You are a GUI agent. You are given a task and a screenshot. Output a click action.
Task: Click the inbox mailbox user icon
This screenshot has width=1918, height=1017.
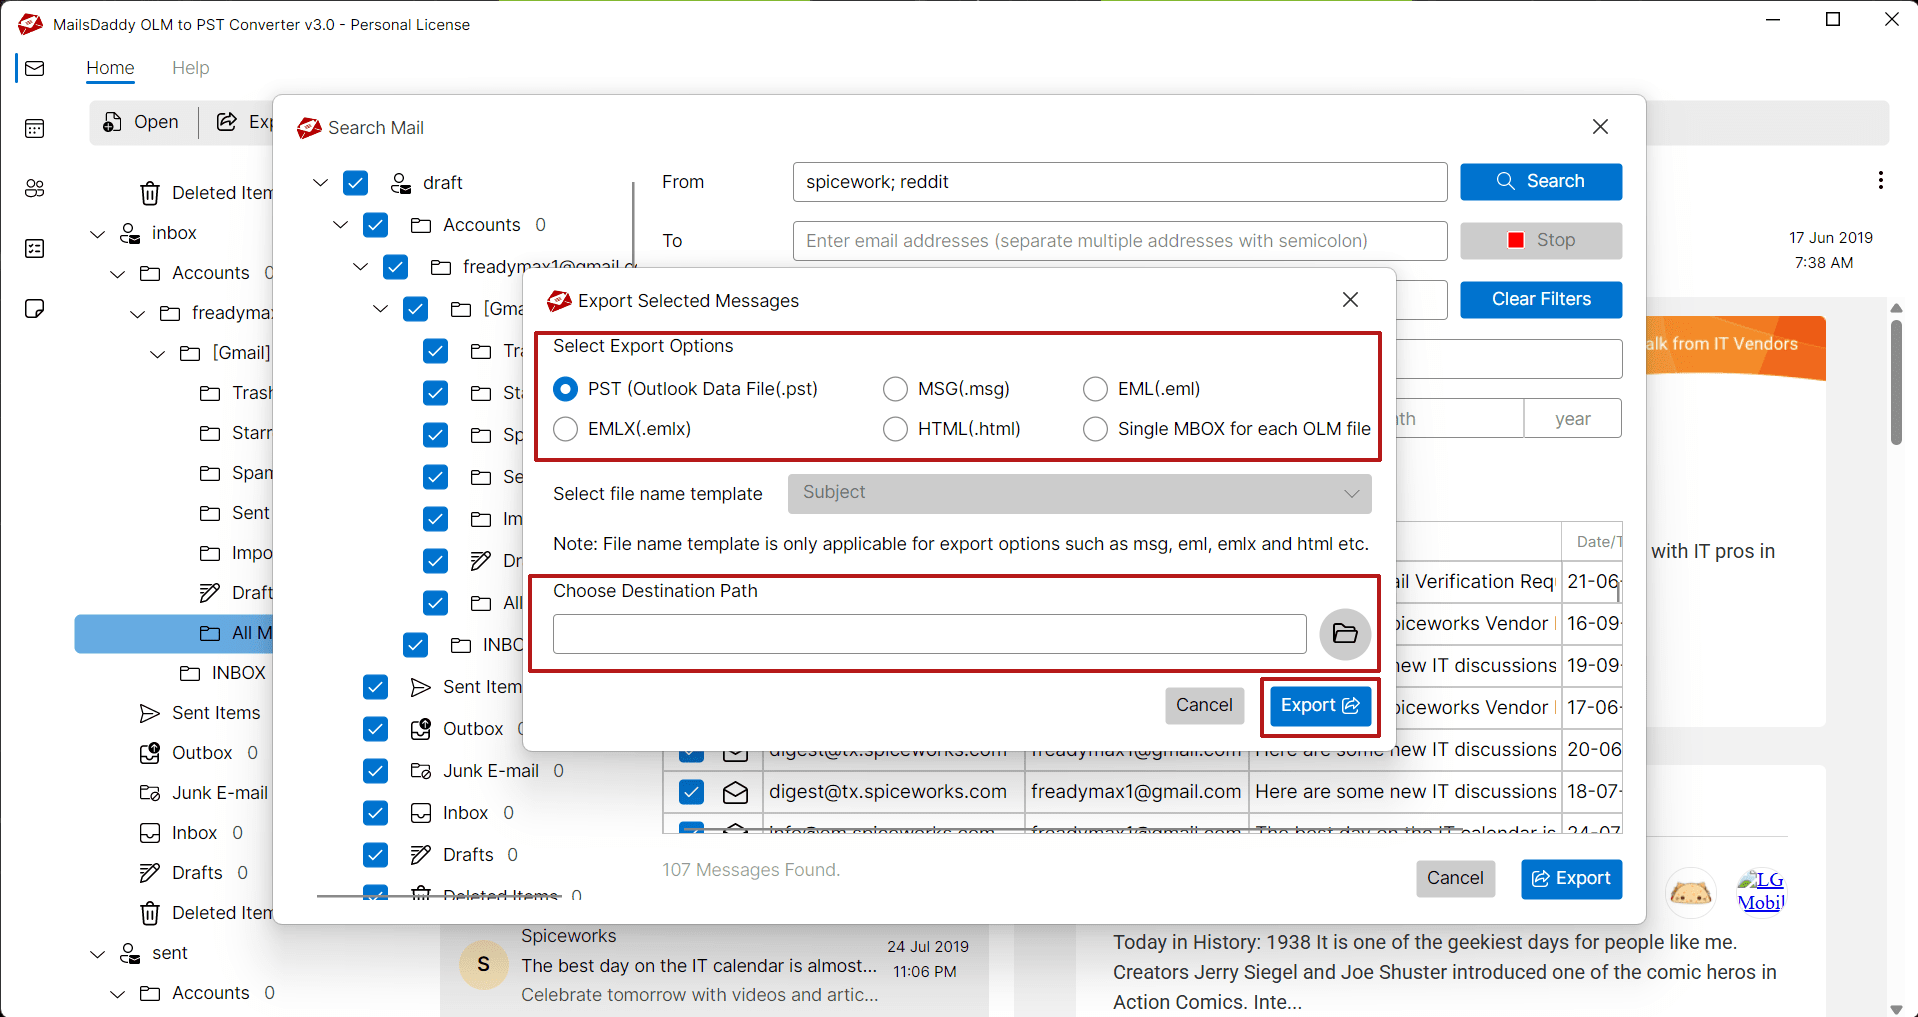[130, 233]
